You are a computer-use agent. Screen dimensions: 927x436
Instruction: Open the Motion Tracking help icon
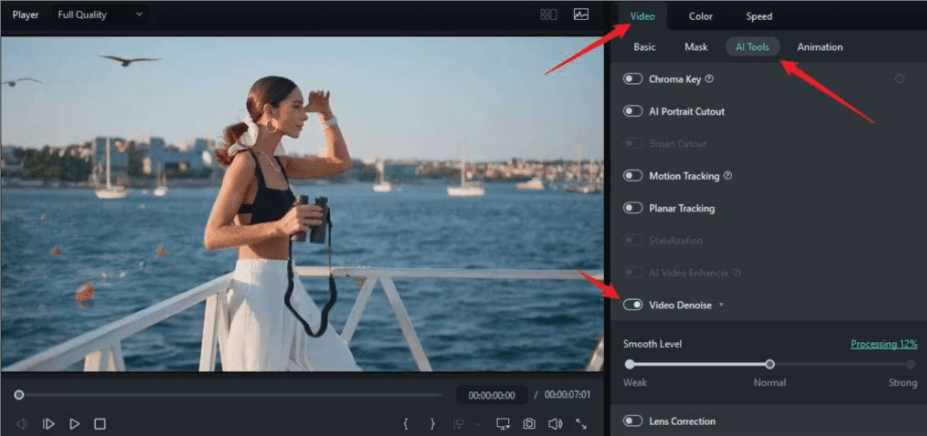(728, 176)
